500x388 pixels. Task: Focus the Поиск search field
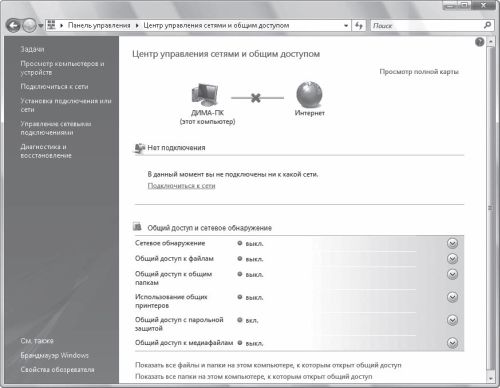[426, 25]
